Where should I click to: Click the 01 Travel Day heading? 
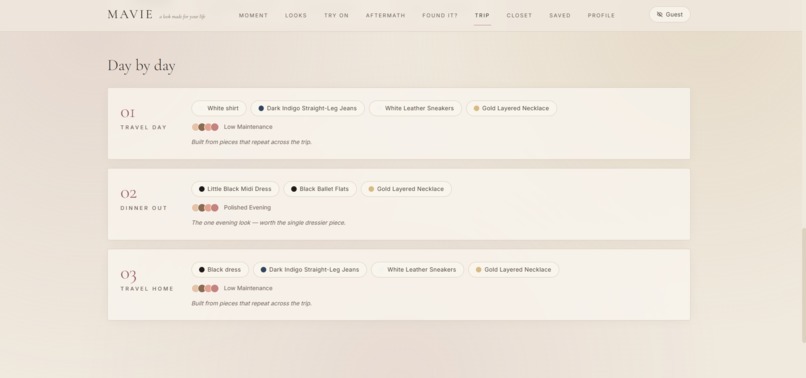point(143,119)
